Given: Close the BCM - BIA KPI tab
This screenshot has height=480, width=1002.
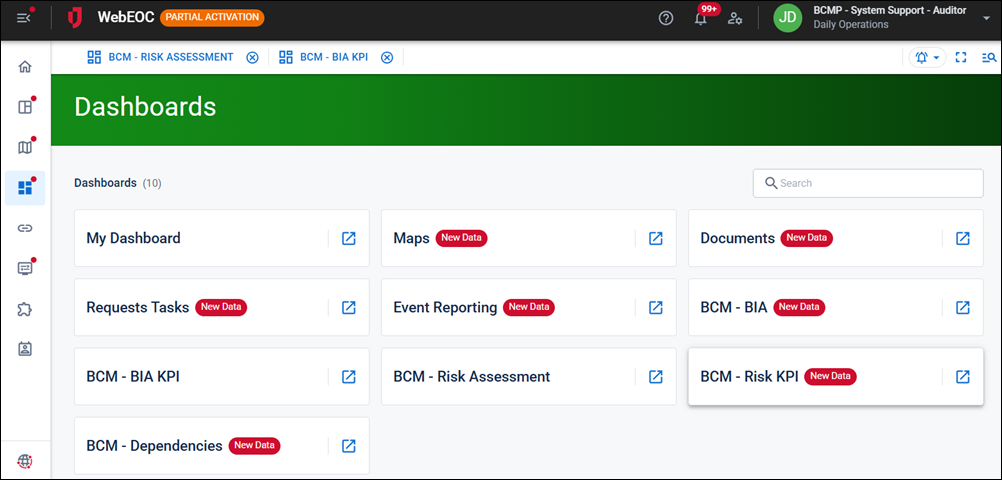Looking at the screenshot, I should pyautogui.click(x=386, y=57).
